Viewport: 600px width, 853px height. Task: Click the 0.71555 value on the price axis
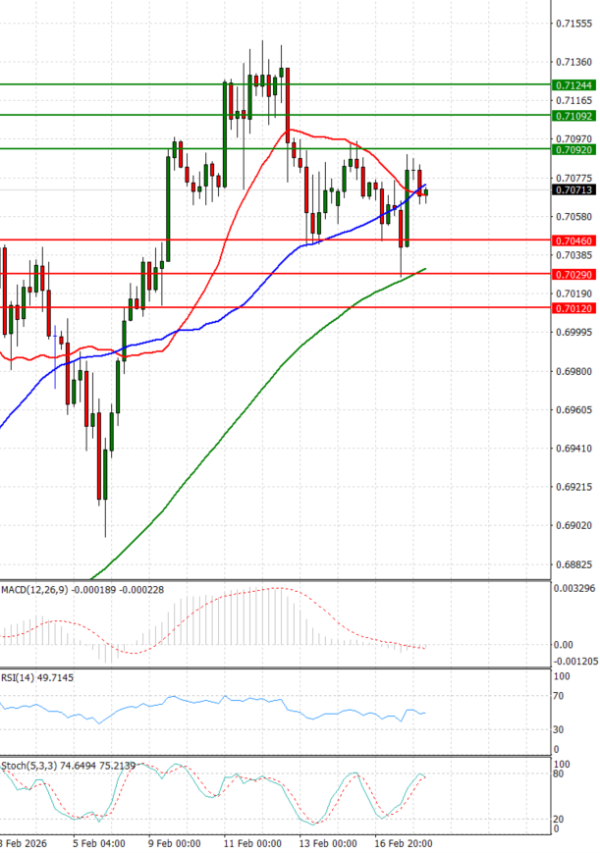572,22
